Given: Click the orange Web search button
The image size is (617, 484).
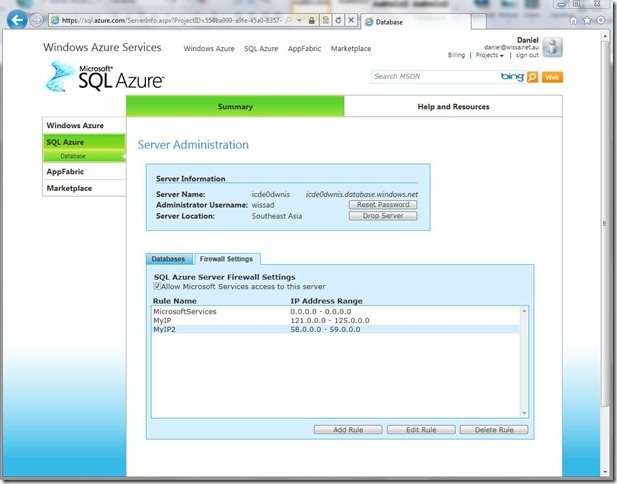Looking at the screenshot, I should (x=552, y=77).
